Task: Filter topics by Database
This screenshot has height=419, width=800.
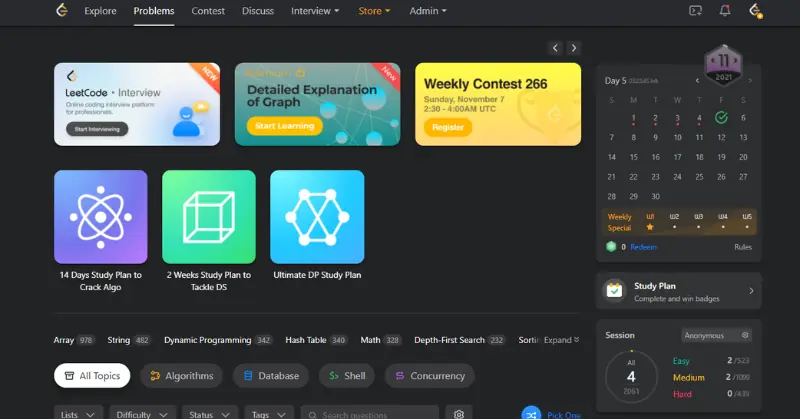Action: [270, 376]
